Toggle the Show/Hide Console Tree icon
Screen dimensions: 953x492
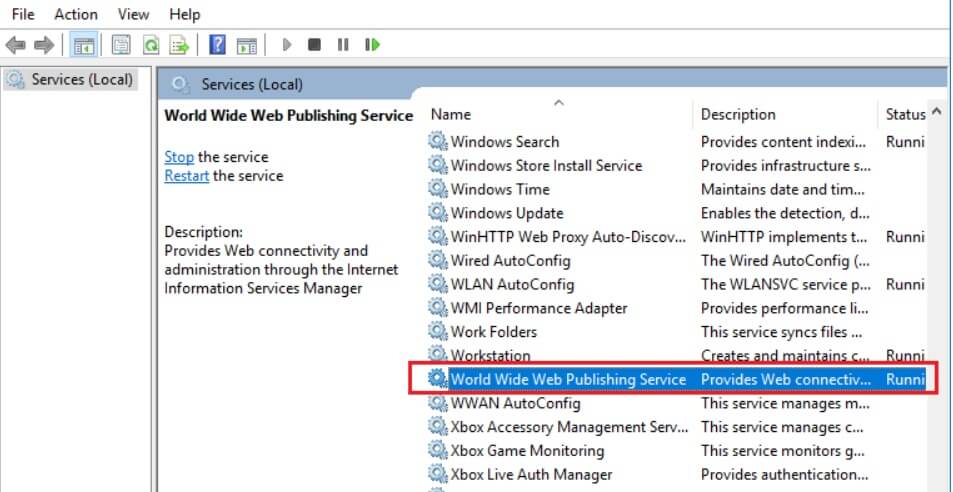tap(84, 45)
